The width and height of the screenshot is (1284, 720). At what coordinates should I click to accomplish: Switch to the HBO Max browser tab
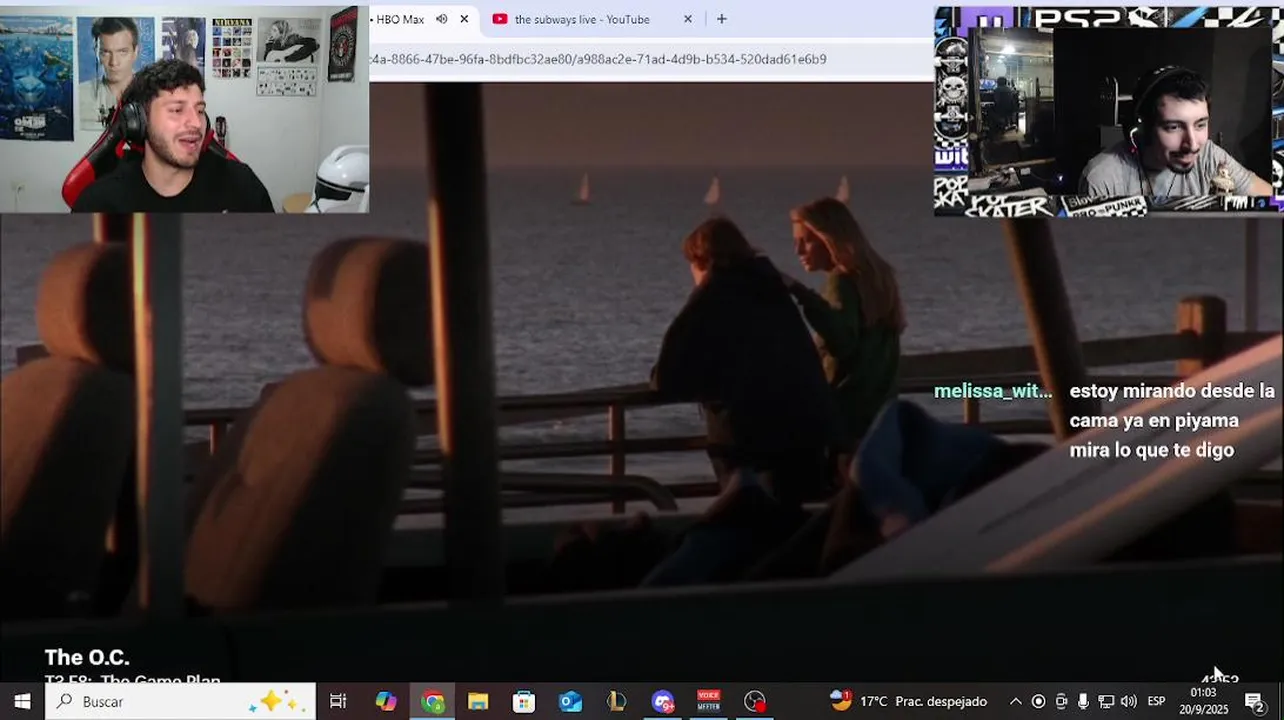point(400,19)
